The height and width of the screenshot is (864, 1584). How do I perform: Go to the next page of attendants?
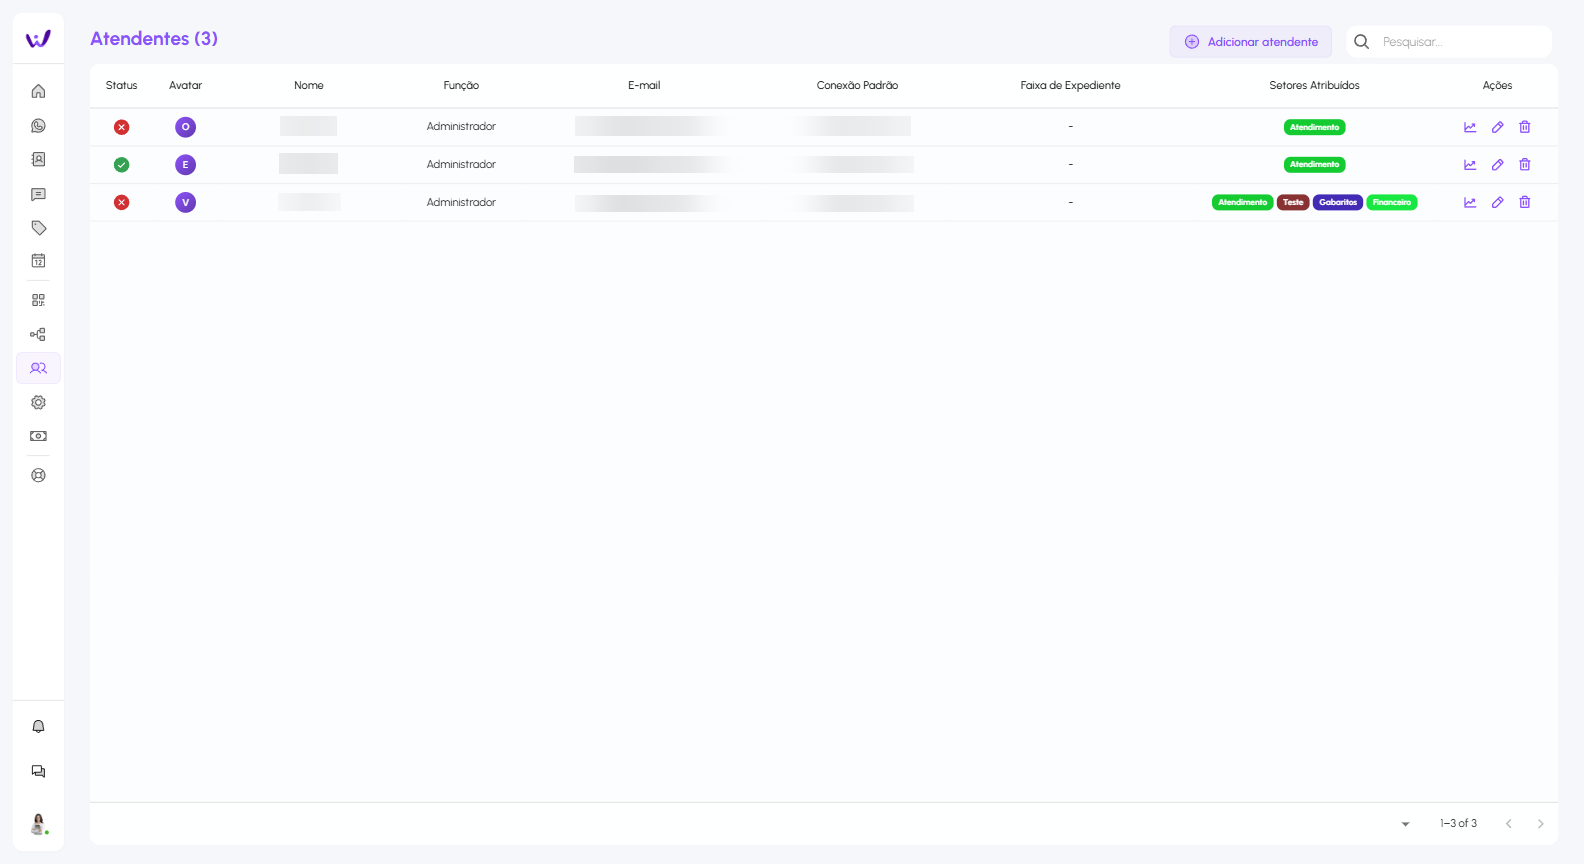click(1540, 824)
